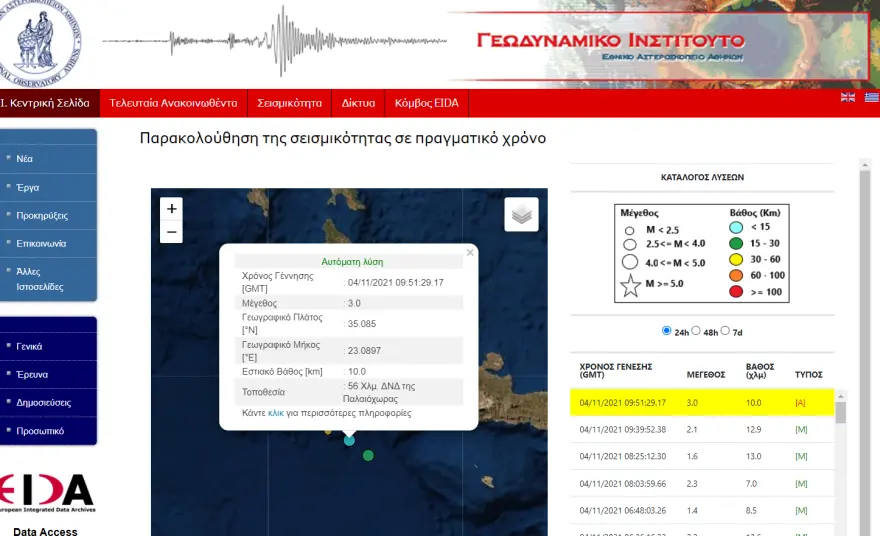The height and width of the screenshot is (536, 880).
Task: Open the Σεισμικότητα menu
Action: (x=289, y=103)
